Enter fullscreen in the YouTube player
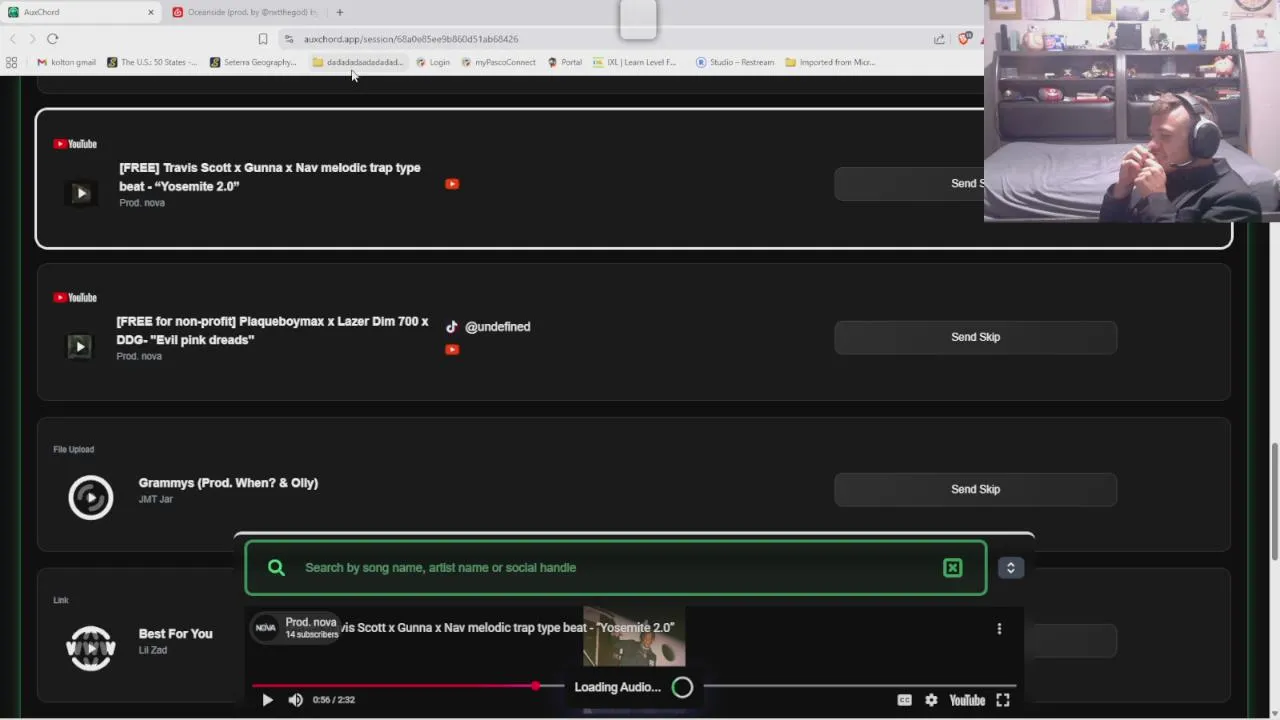Viewport: 1280px width, 720px height. [x=1003, y=700]
